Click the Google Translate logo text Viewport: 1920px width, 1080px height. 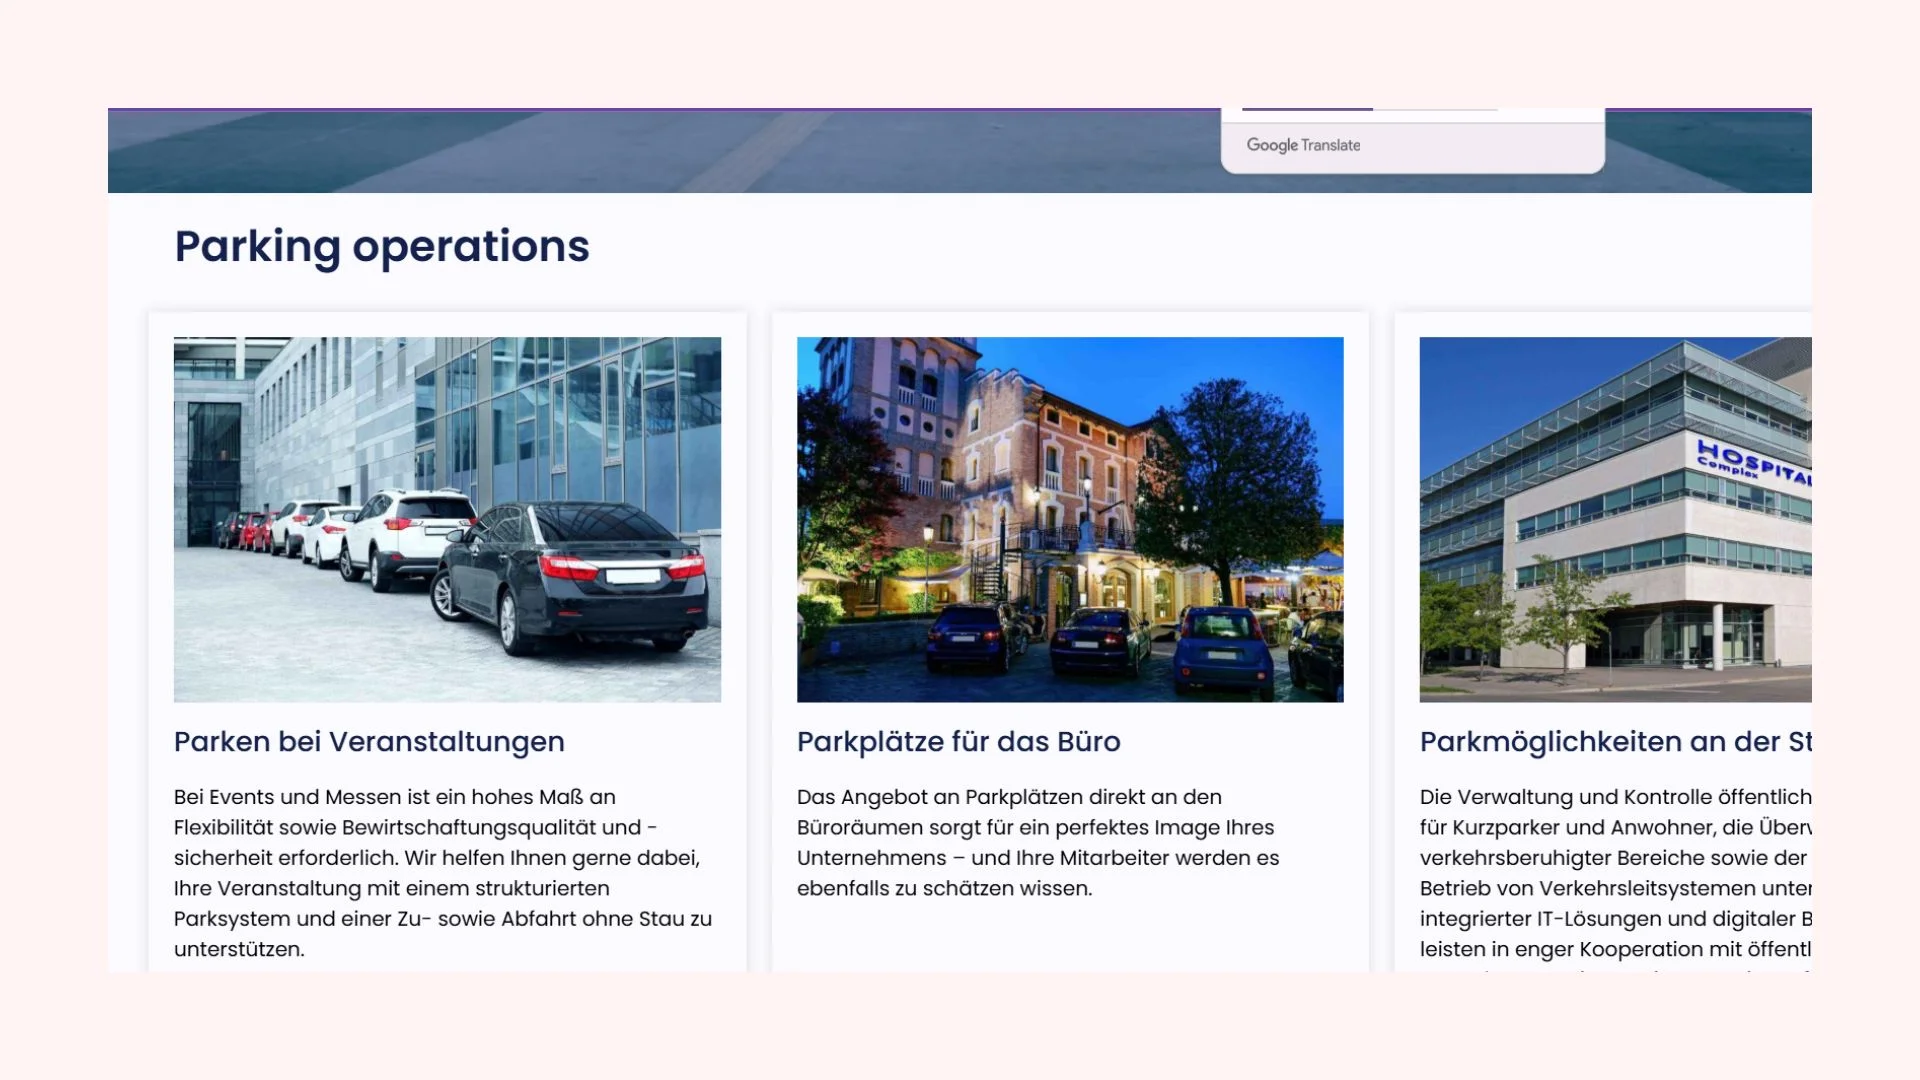pyautogui.click(x=1302, y=145)
